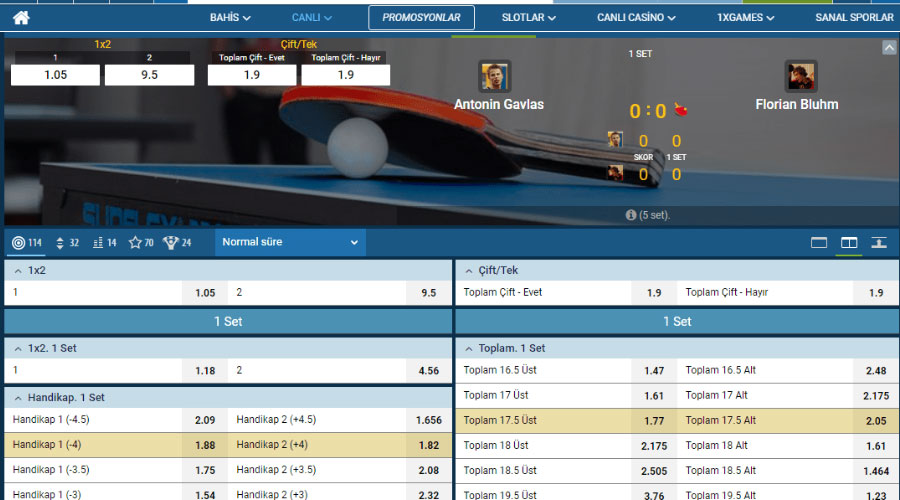Select the up-down arrows filter showing 32
This screenshot has height=500, width=900.
(67, 242)
